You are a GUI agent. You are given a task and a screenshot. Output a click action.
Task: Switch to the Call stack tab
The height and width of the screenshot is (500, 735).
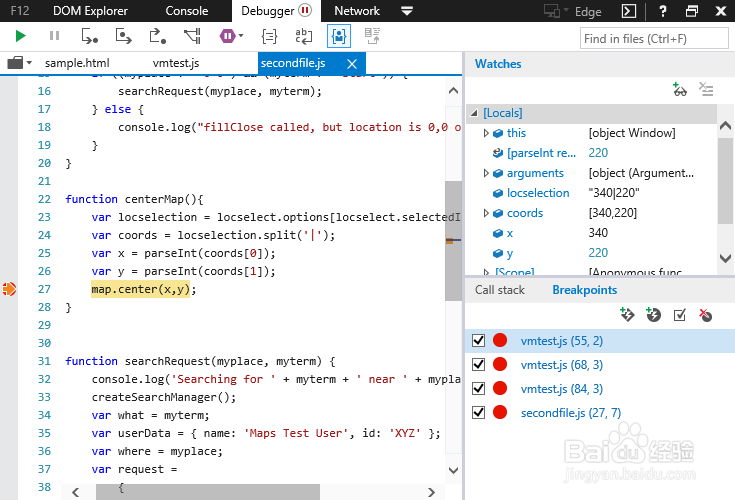pos(500,290)
